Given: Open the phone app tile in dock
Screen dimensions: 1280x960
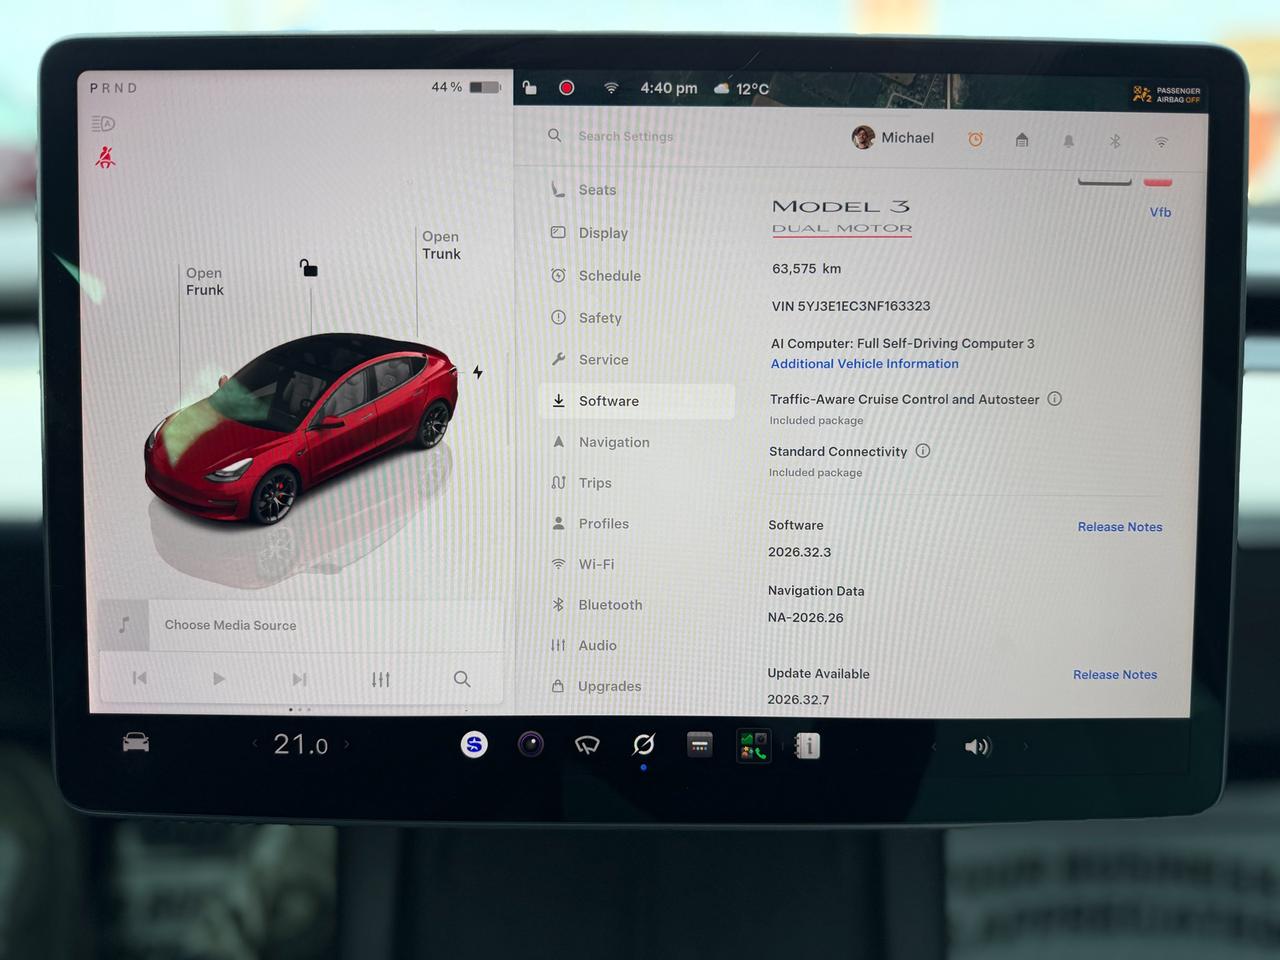Looking at the screenshot, I should (x=754, y=746).
